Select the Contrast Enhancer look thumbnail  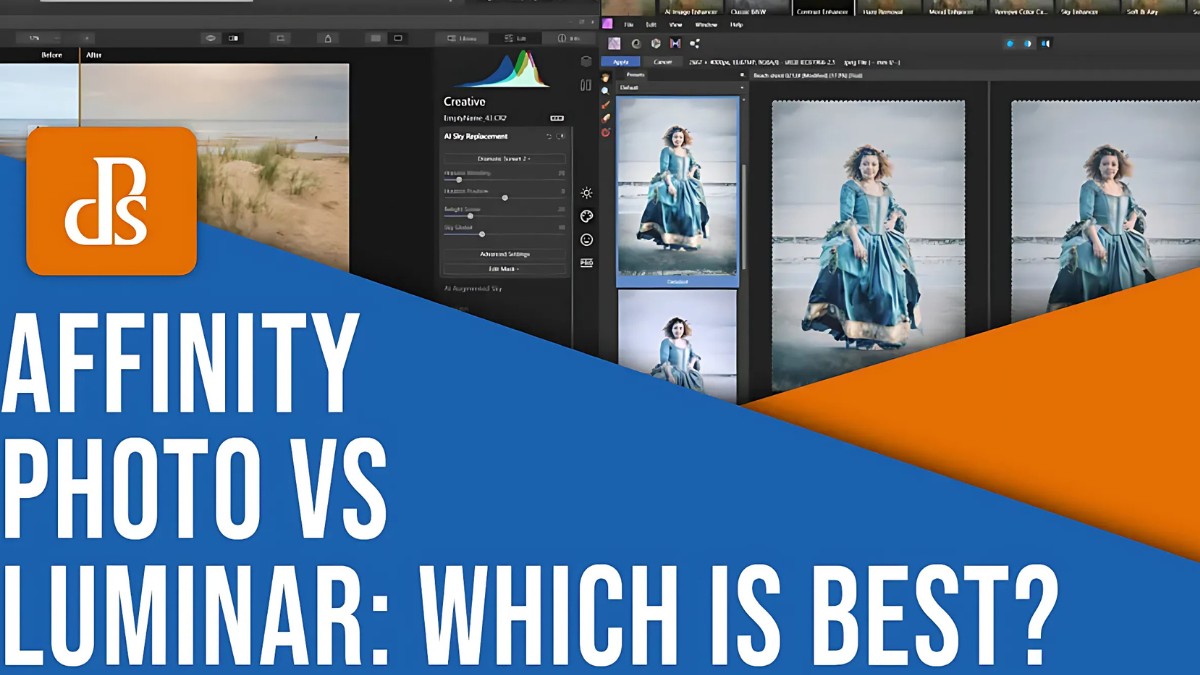click(x=823, y=7)
